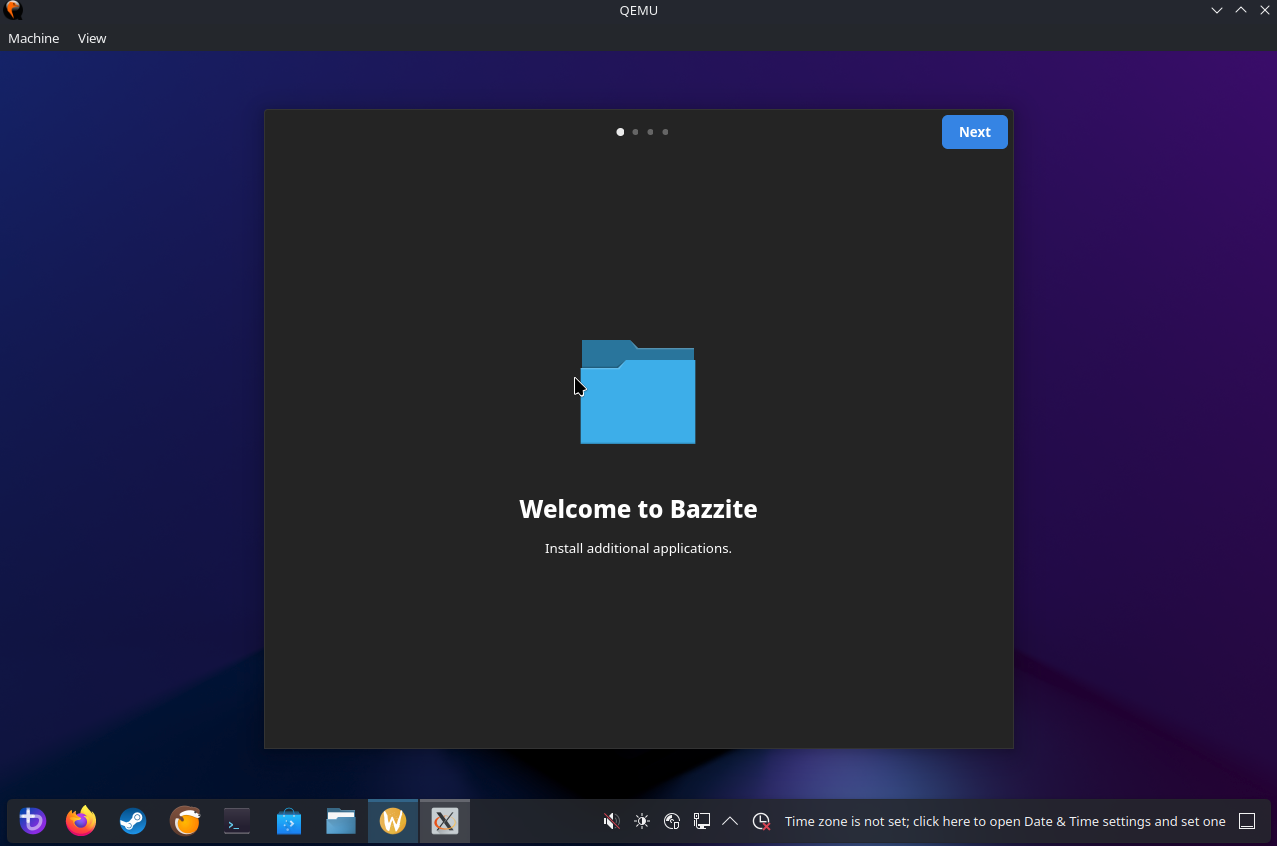Select the X11 app taskbar entry
1277x846 pixels.
[445, 821]
